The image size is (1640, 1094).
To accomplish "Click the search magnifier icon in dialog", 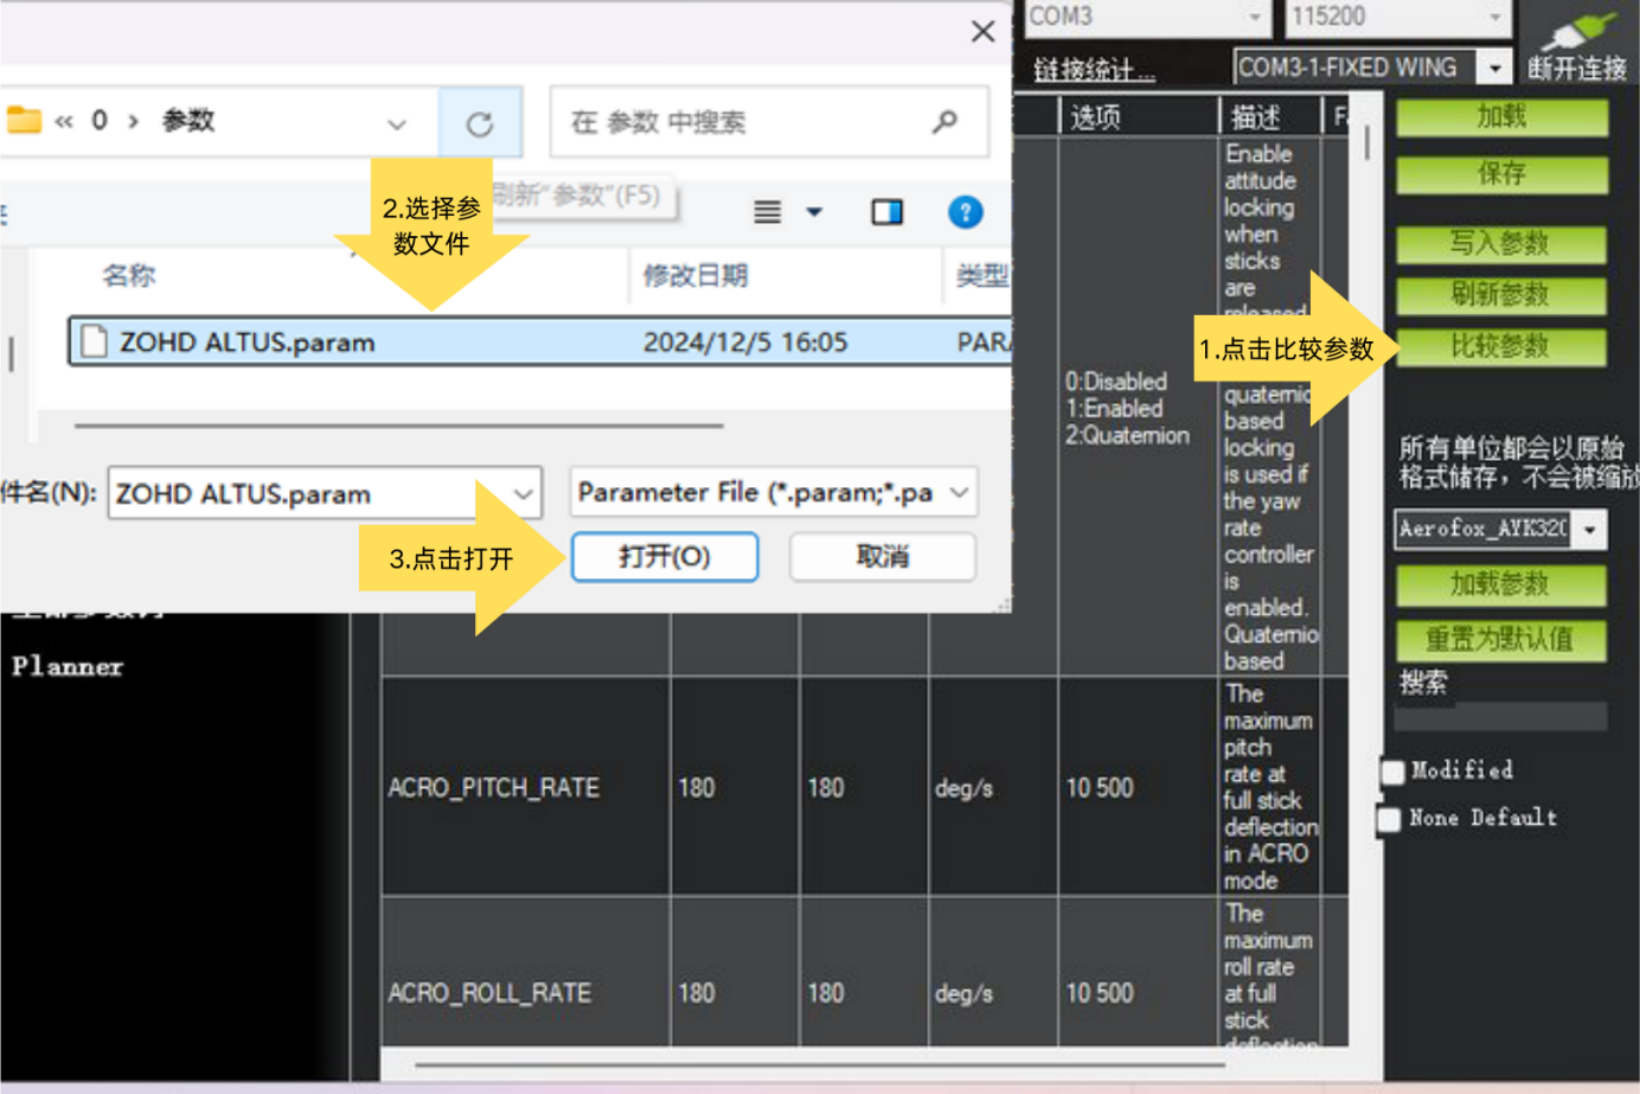I will [944, 122].
